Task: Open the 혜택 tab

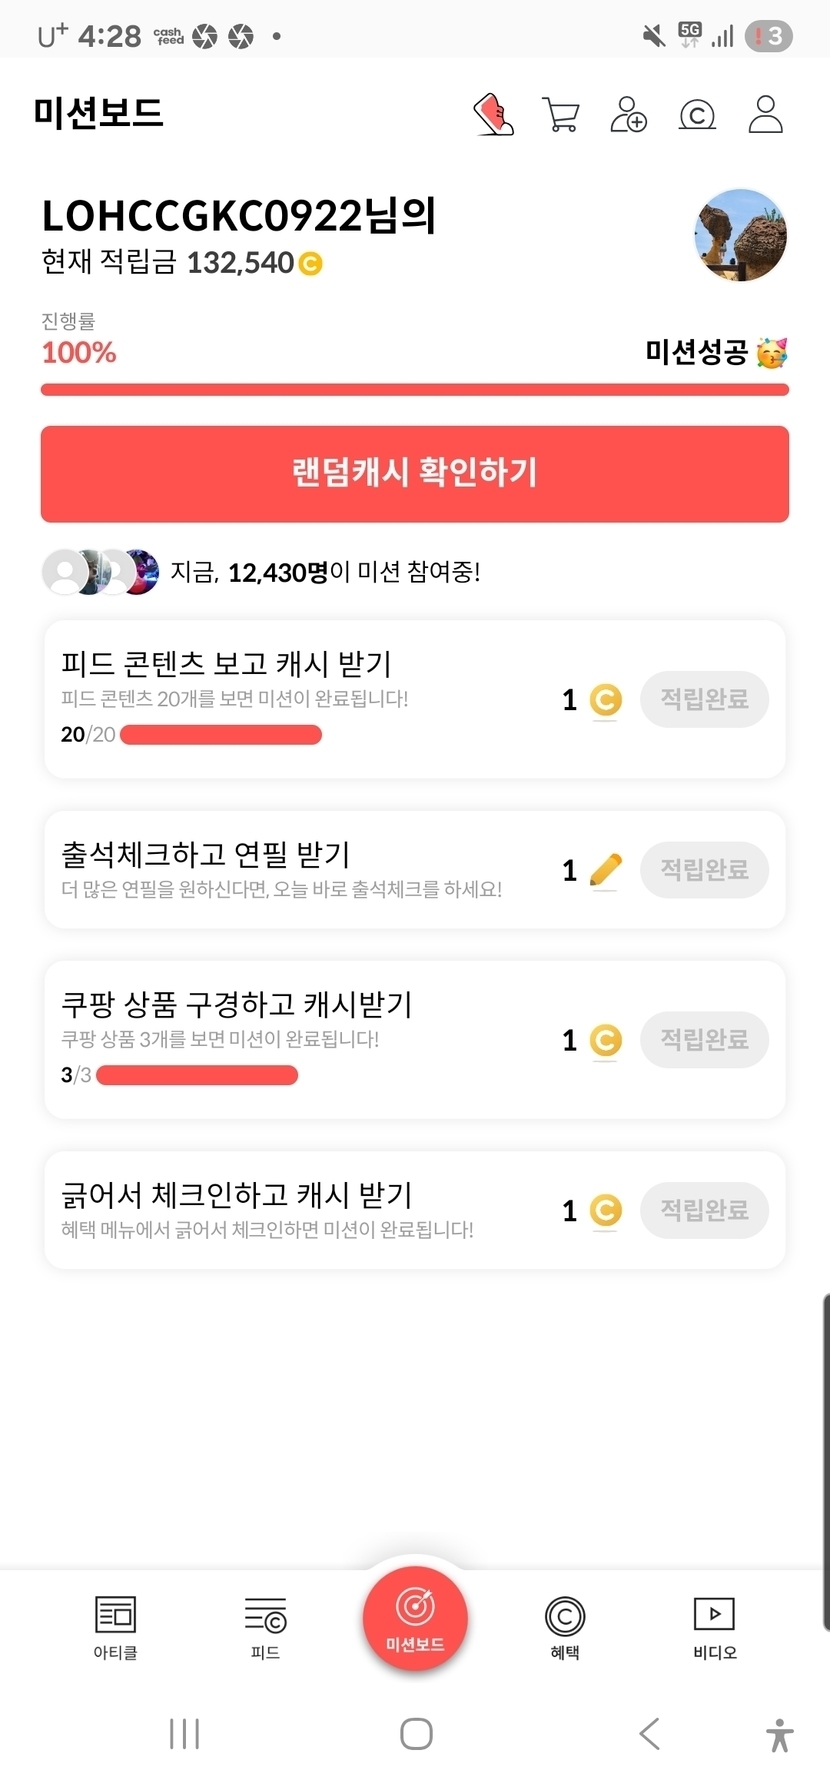Action: coord(565,1627)
